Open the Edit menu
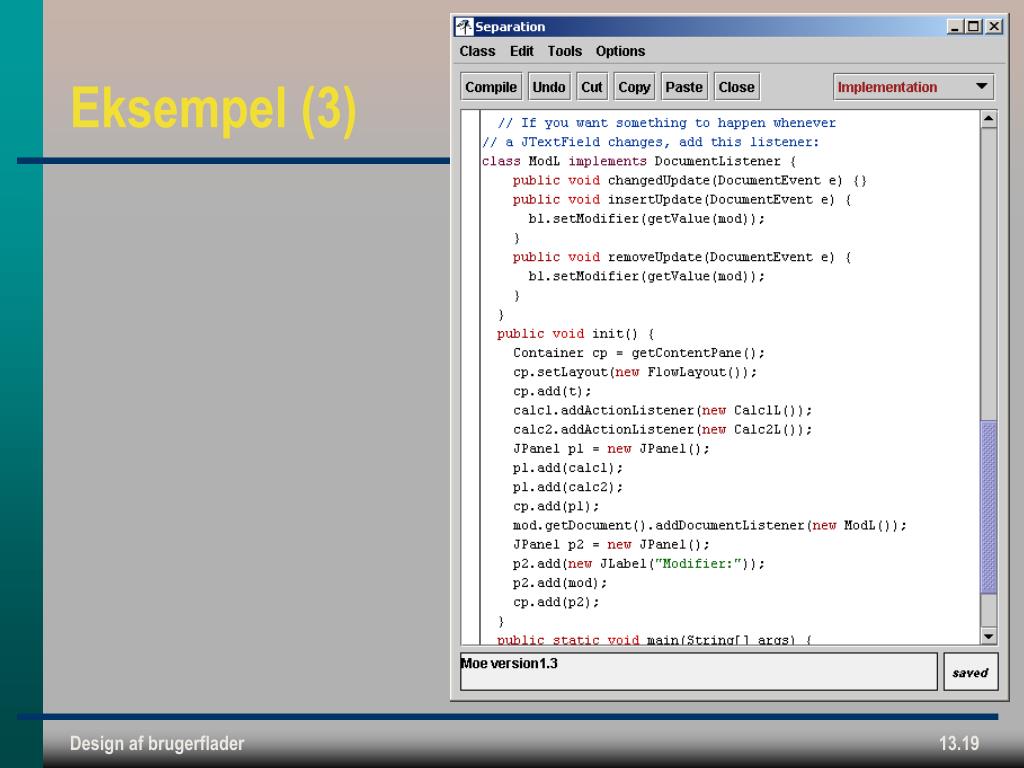This screenshot has width=1024, height=768. pos(522,51)
